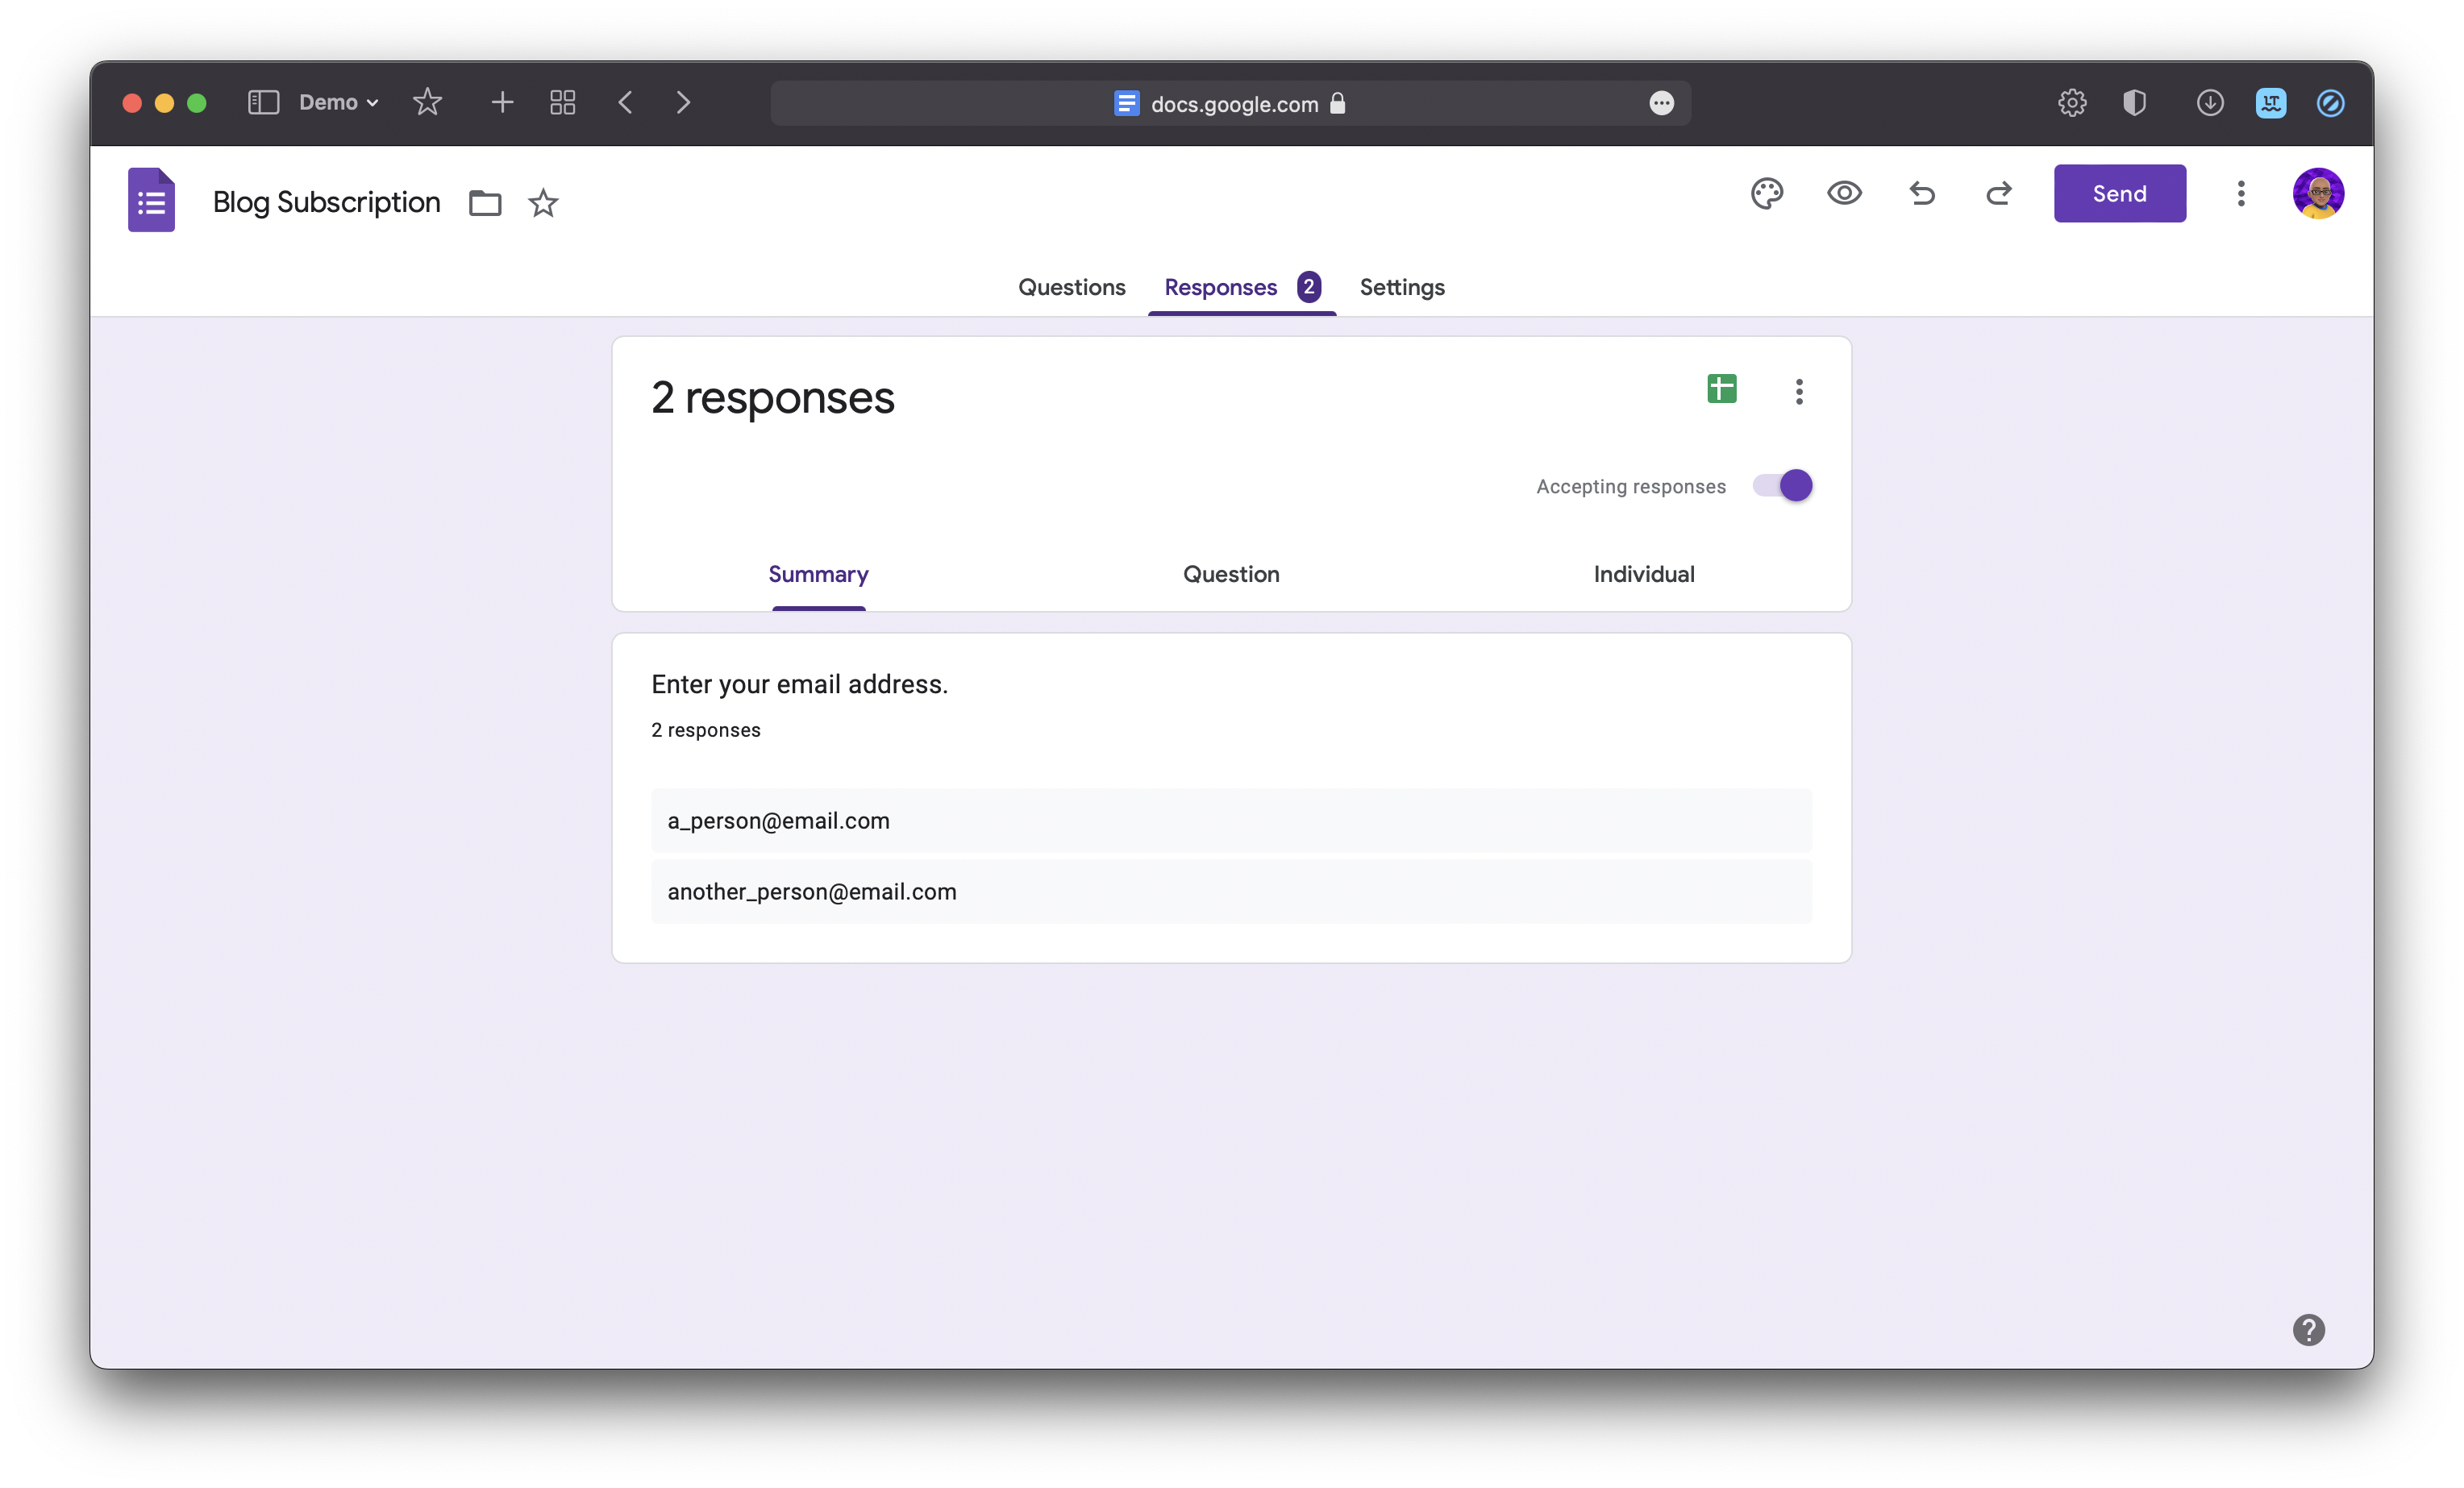2464x1488 pixels.
Task: Star the Blog Subscription form
Action: click(x=543, y=203)
